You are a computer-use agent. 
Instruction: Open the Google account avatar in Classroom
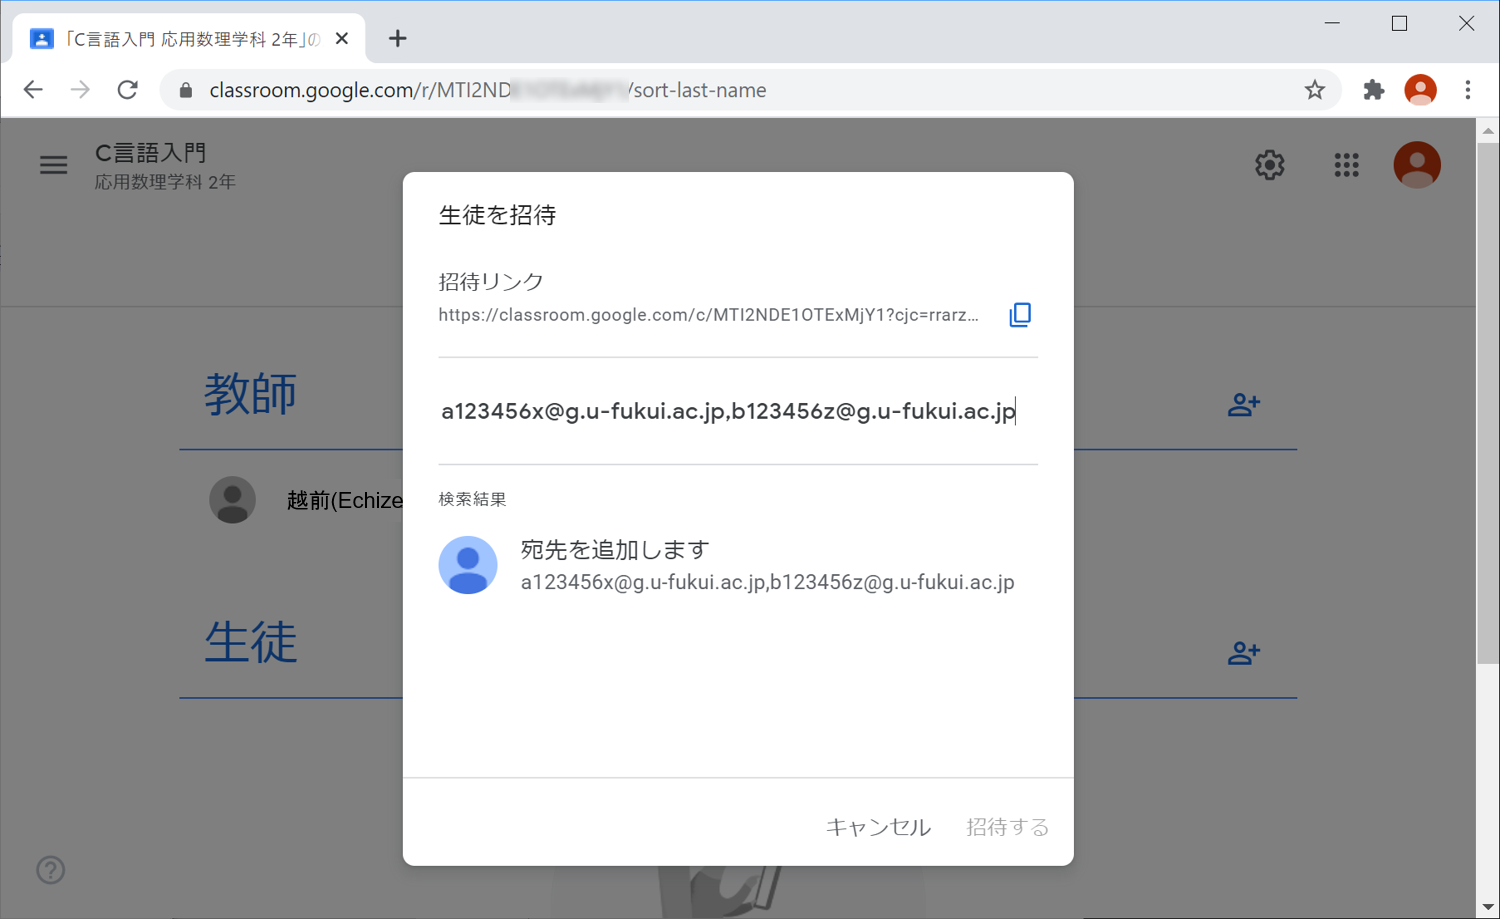(1416, 165)
